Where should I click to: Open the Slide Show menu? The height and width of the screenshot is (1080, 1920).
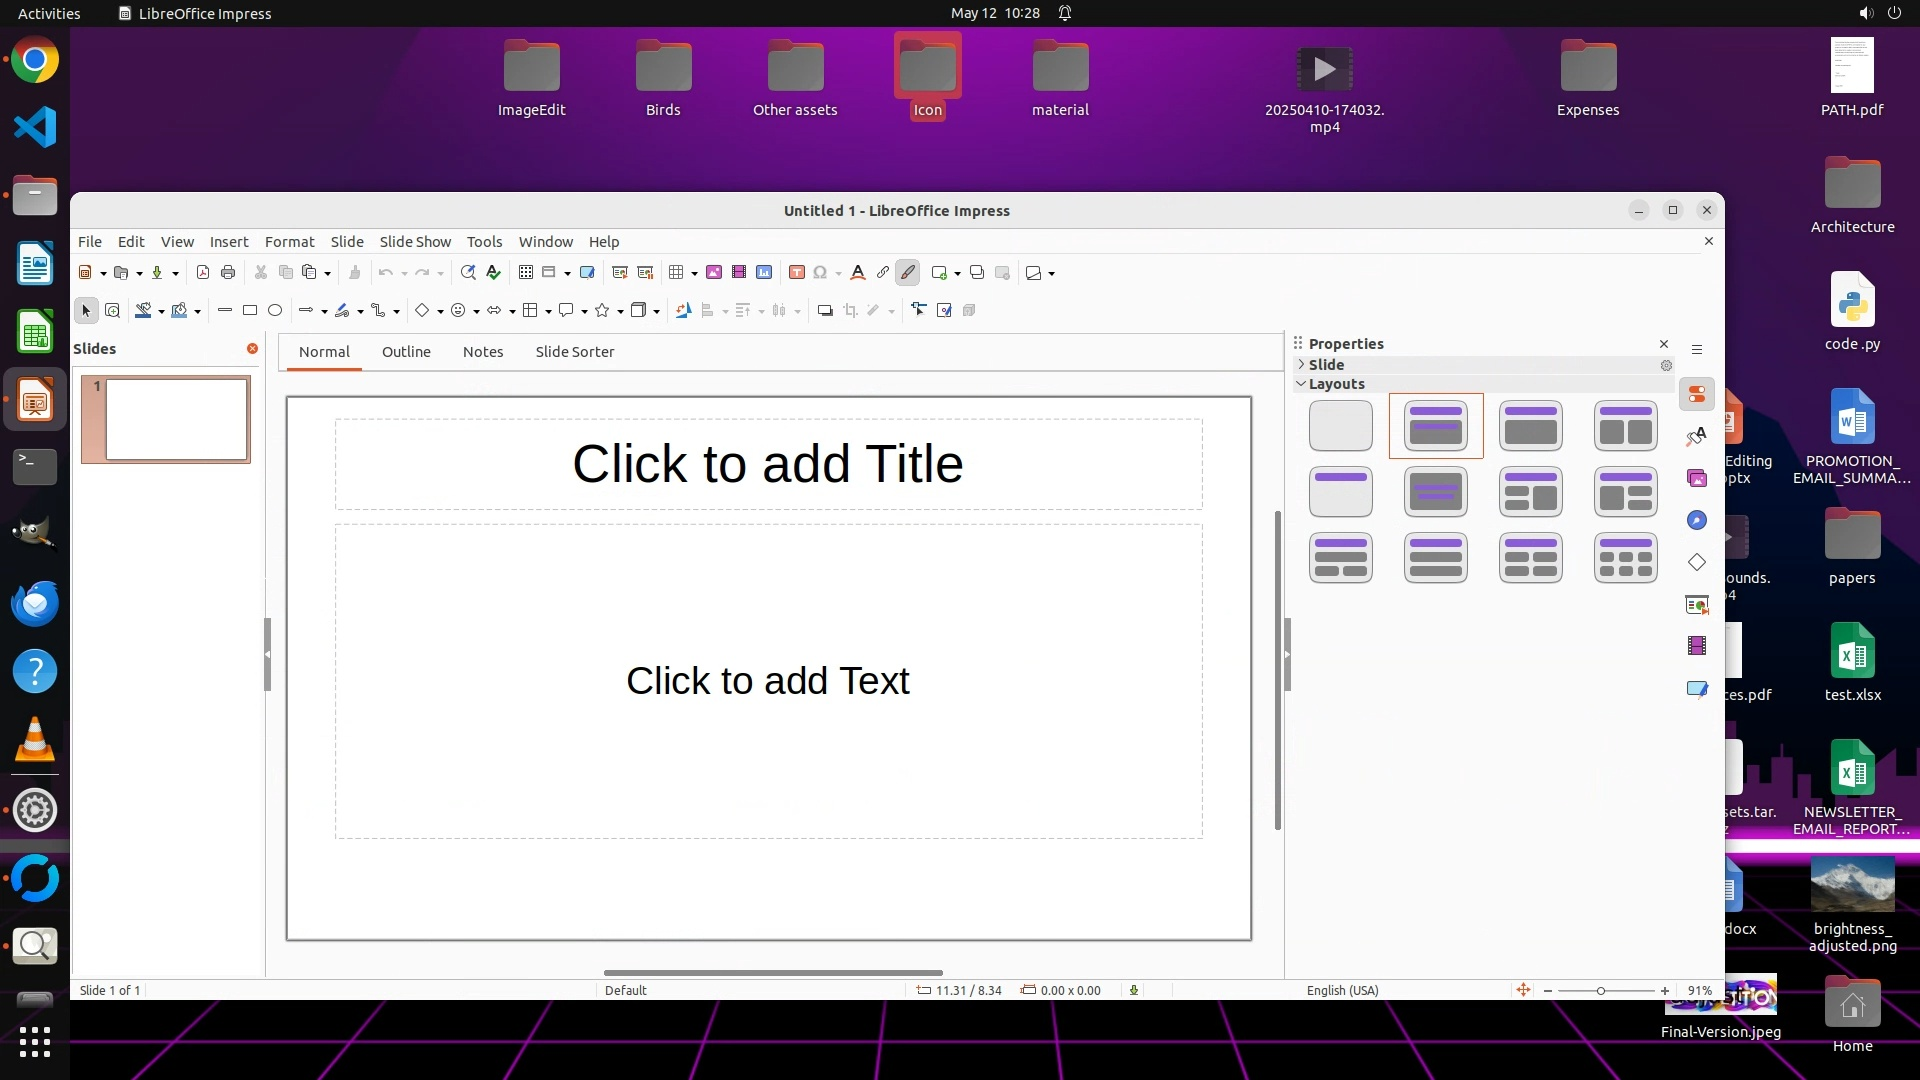tap(415, 242)
